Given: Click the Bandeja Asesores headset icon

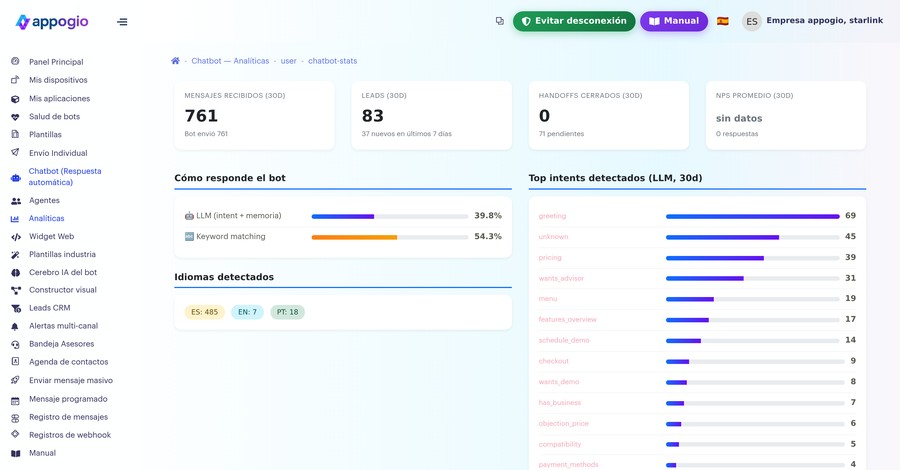Looking at the screenshot, I should point(15,344).
